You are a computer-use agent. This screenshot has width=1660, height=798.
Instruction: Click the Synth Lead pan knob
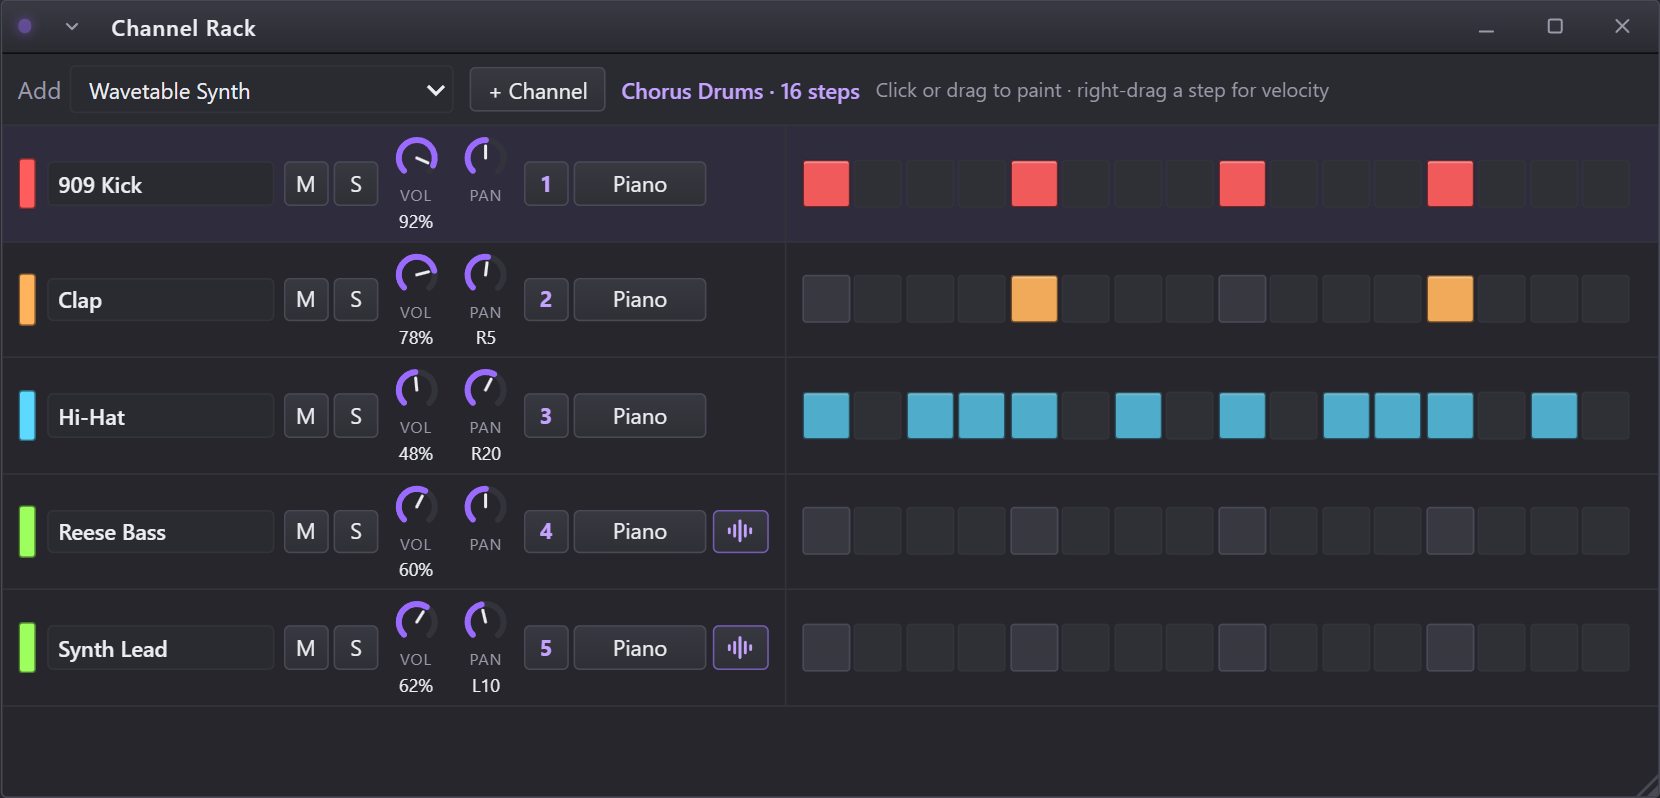[485, 622]
